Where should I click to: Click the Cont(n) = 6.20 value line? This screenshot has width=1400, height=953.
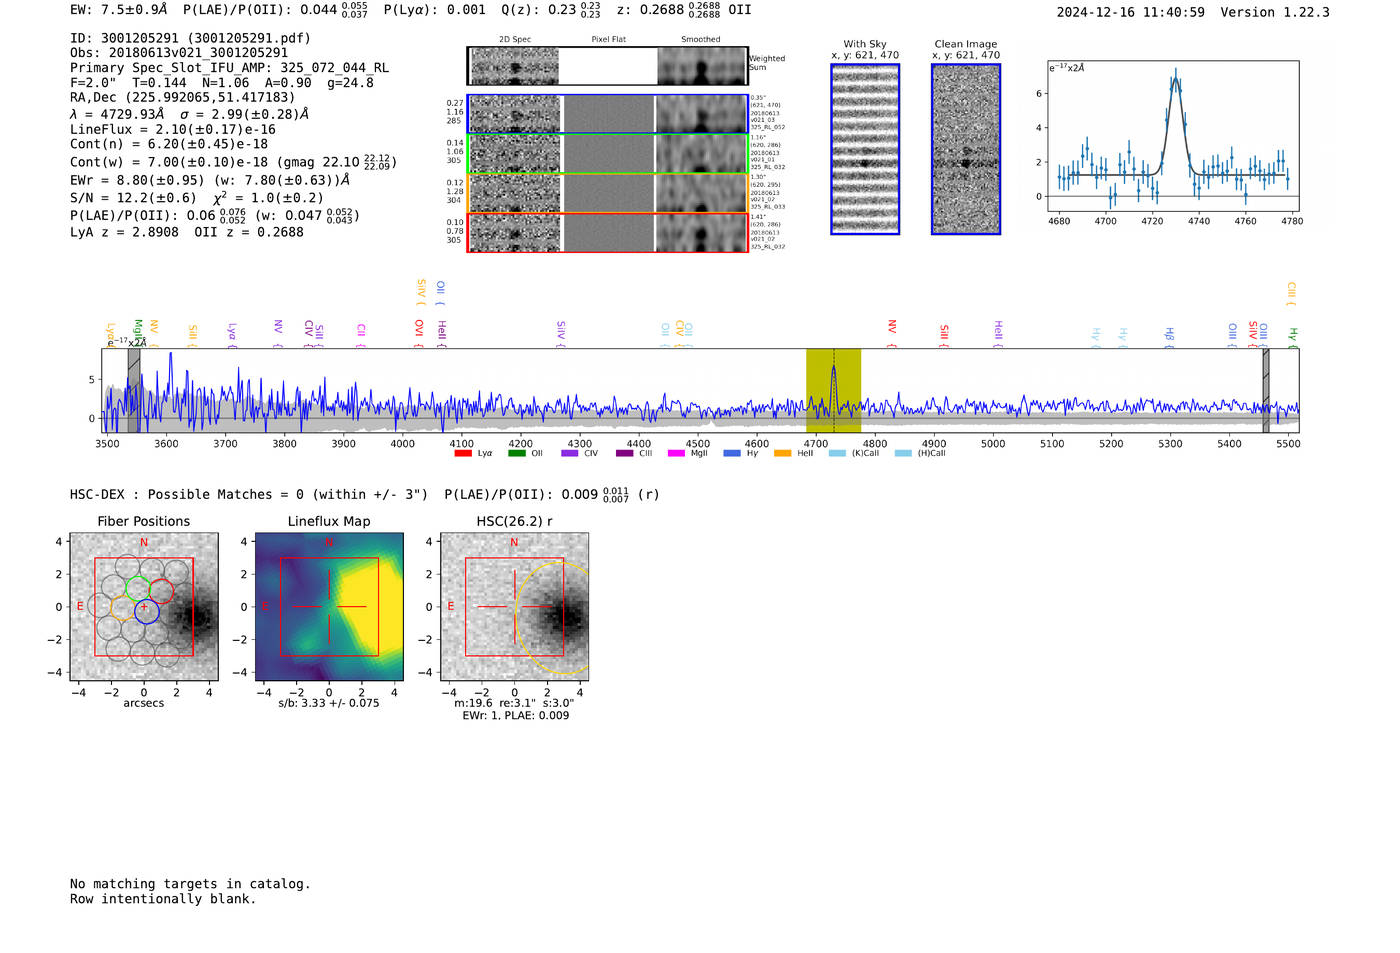click(169, 144)
